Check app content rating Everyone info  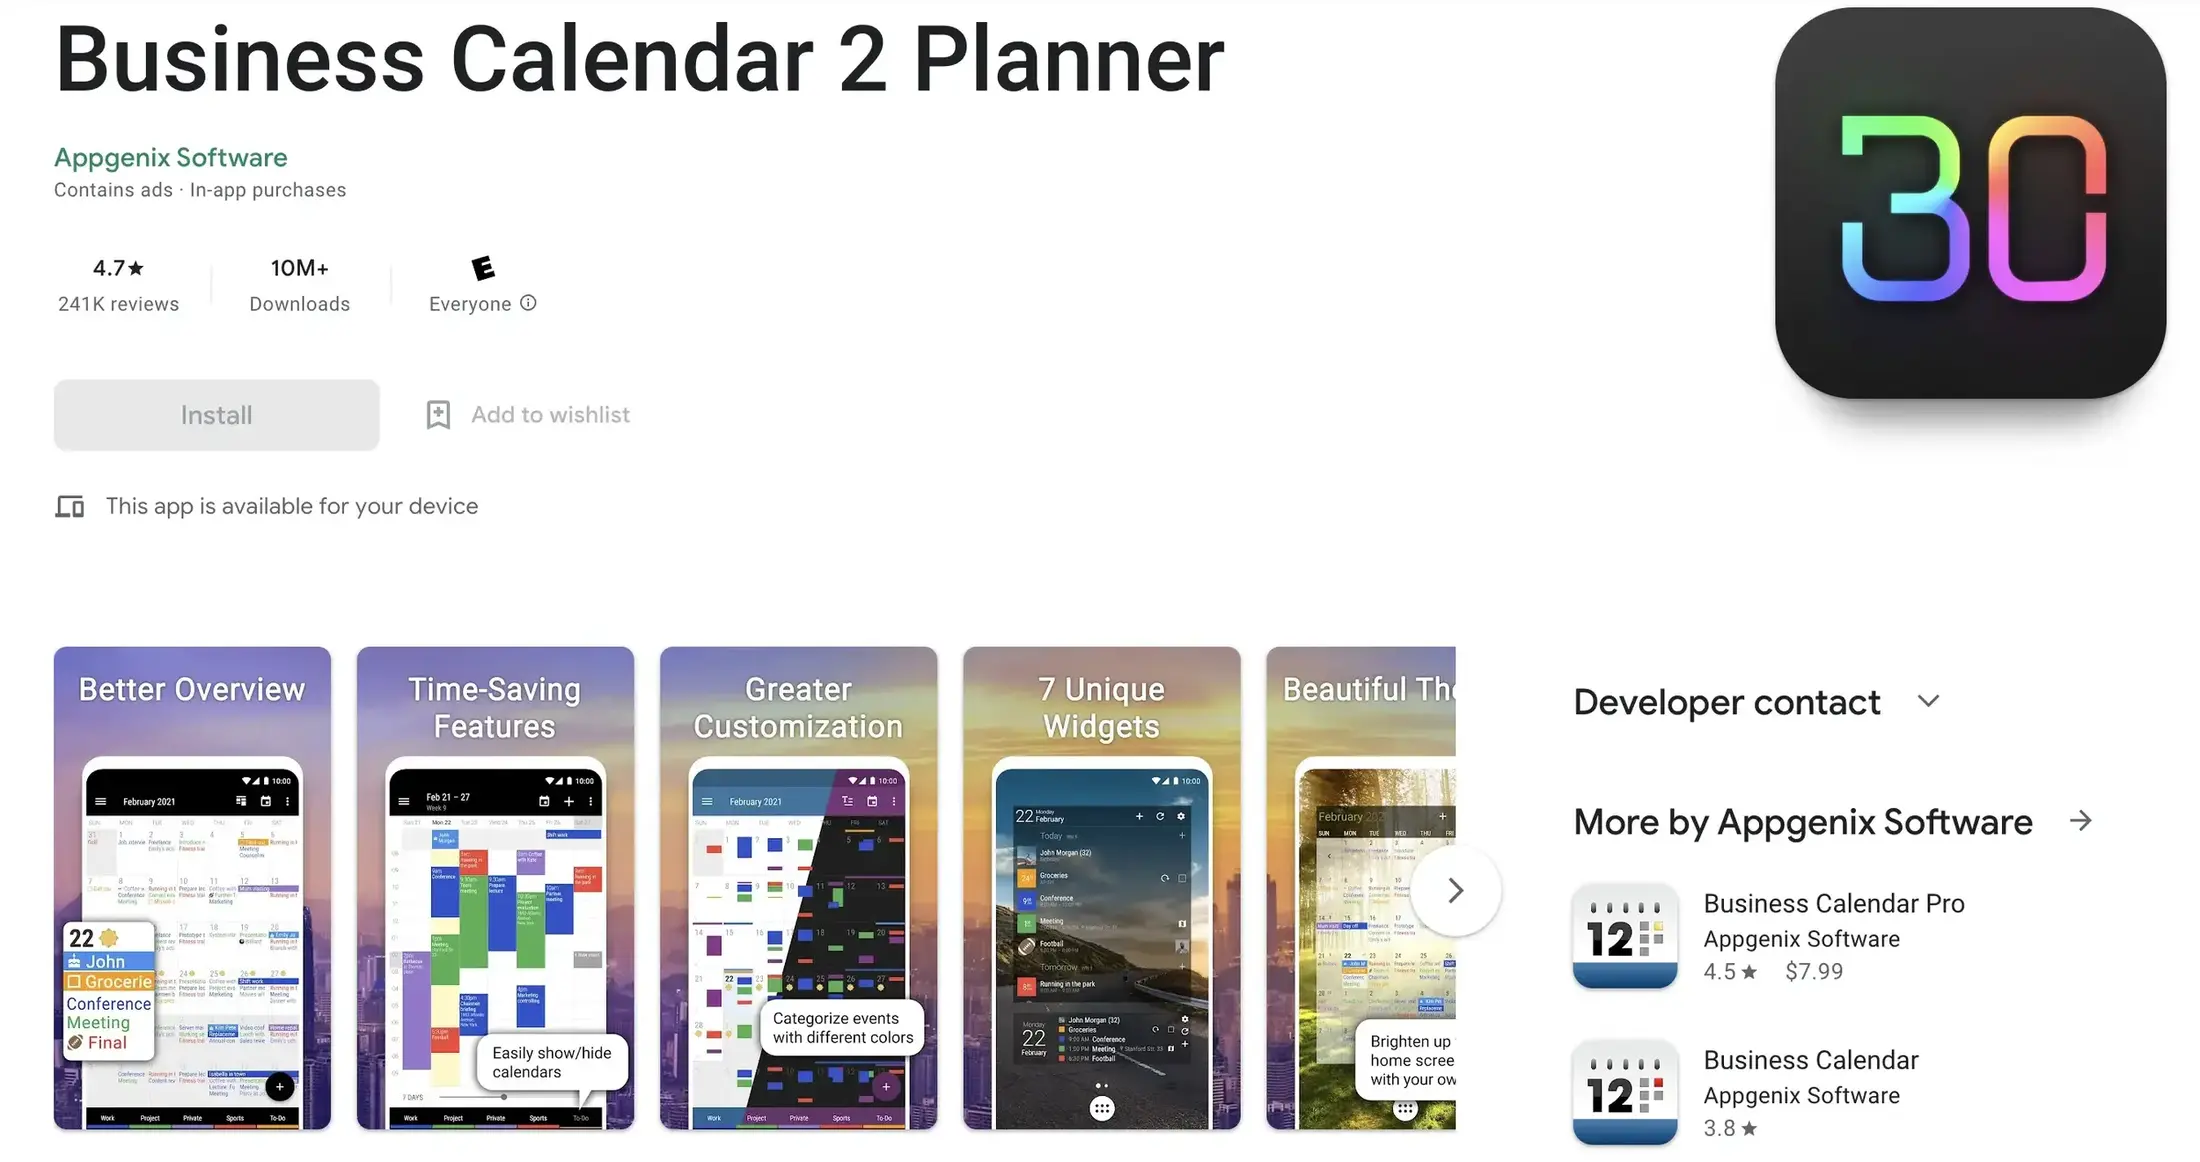click(x=528, y=302)
